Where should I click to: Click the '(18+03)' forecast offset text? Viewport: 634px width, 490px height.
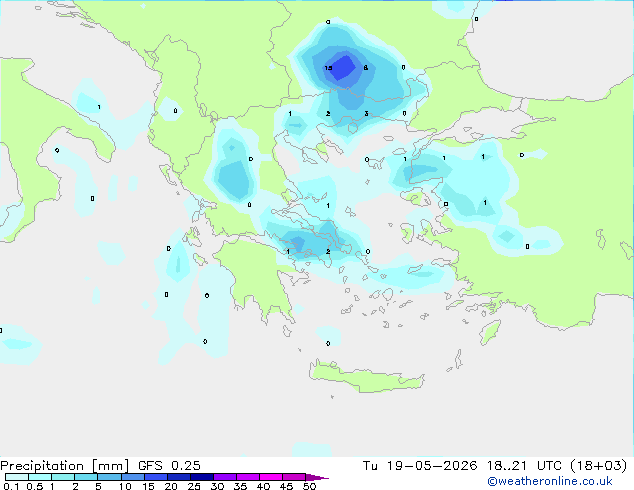[x=598, y=466]
